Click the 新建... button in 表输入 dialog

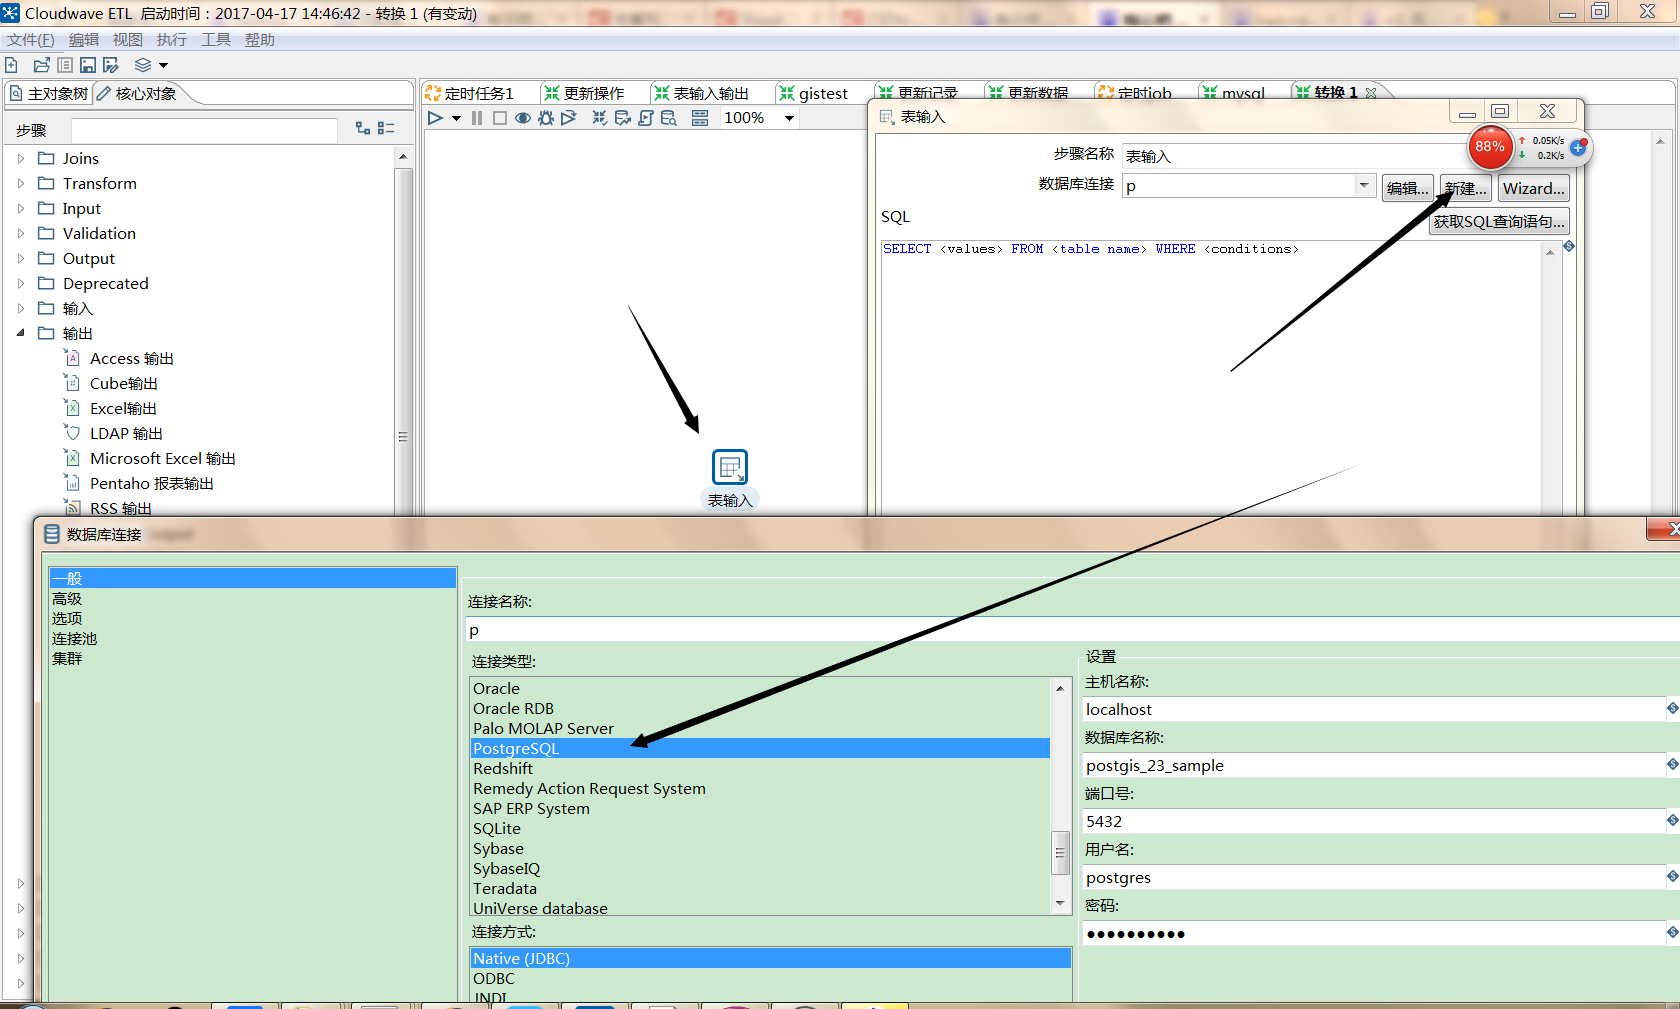(1466, 188)
